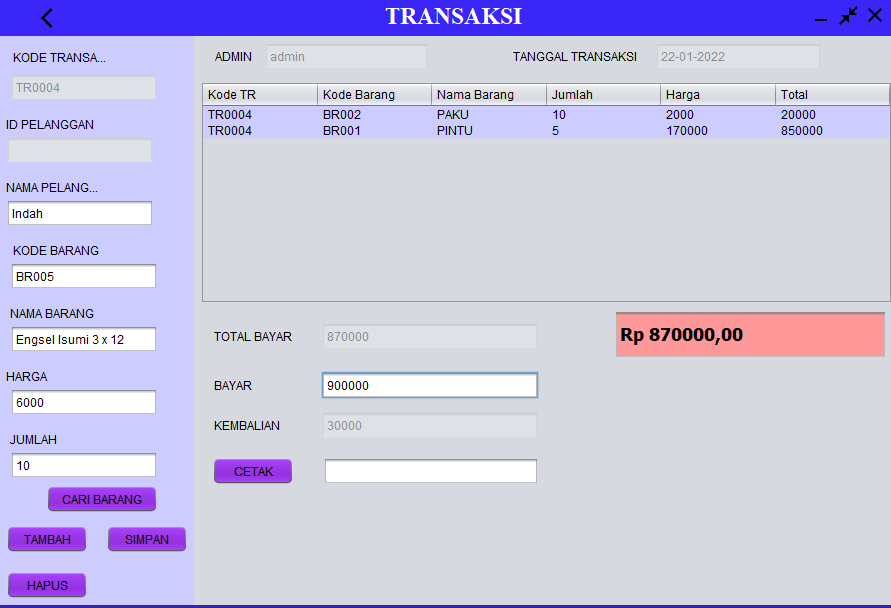This screenshot has height=608, width=891.
Task: Click the Total column header
Action: (831, 95)
